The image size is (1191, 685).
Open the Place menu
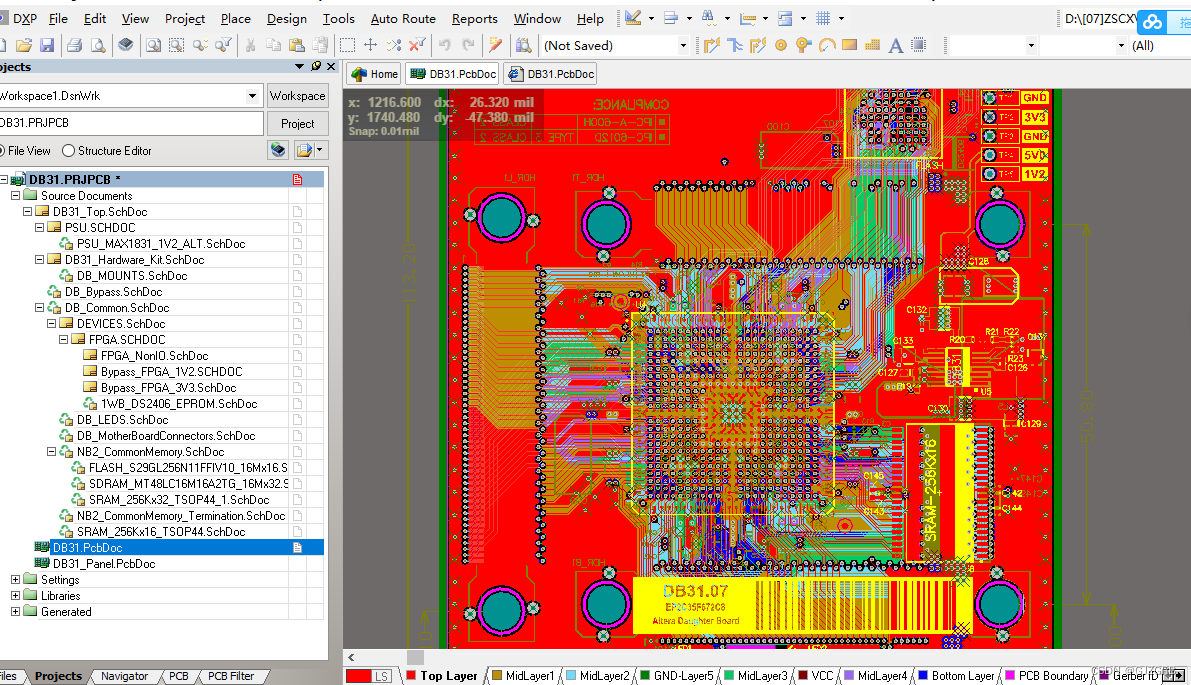point(235,18)
